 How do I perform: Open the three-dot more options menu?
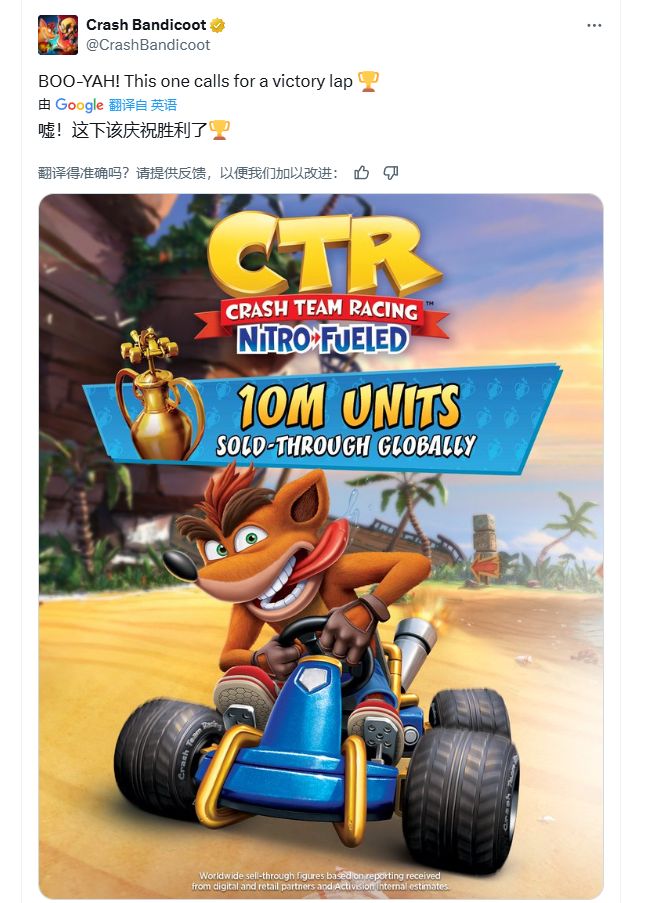(x=594, y=25)
